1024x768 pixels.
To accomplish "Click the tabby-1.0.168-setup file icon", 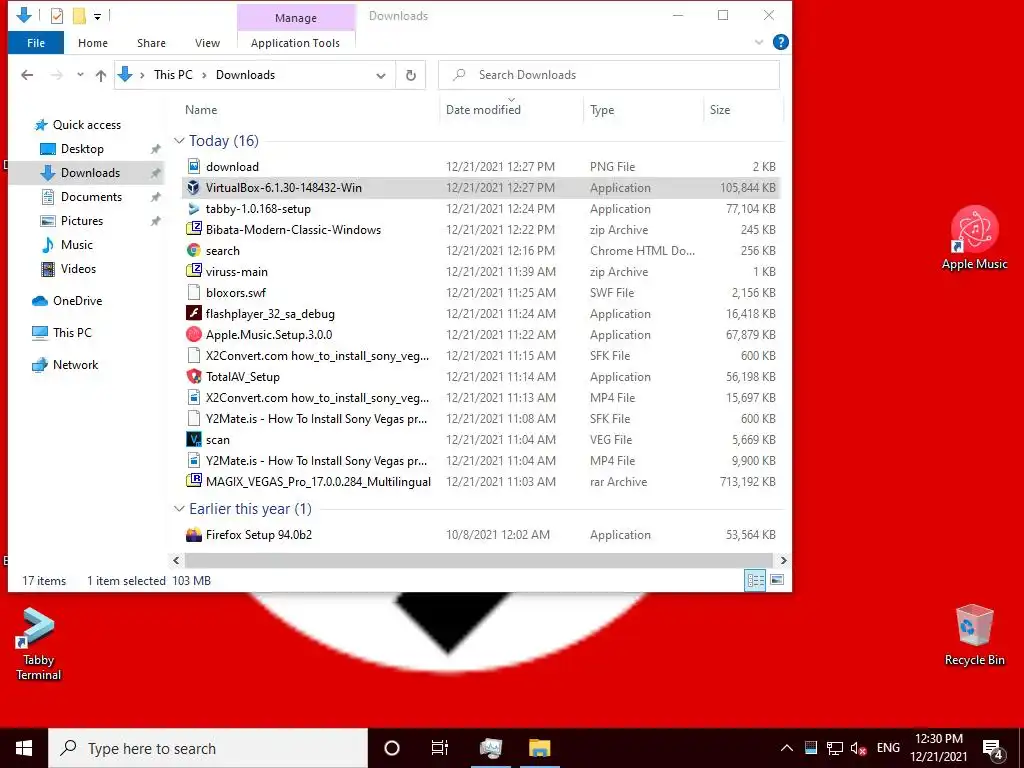I will click(x=193, y=209).
